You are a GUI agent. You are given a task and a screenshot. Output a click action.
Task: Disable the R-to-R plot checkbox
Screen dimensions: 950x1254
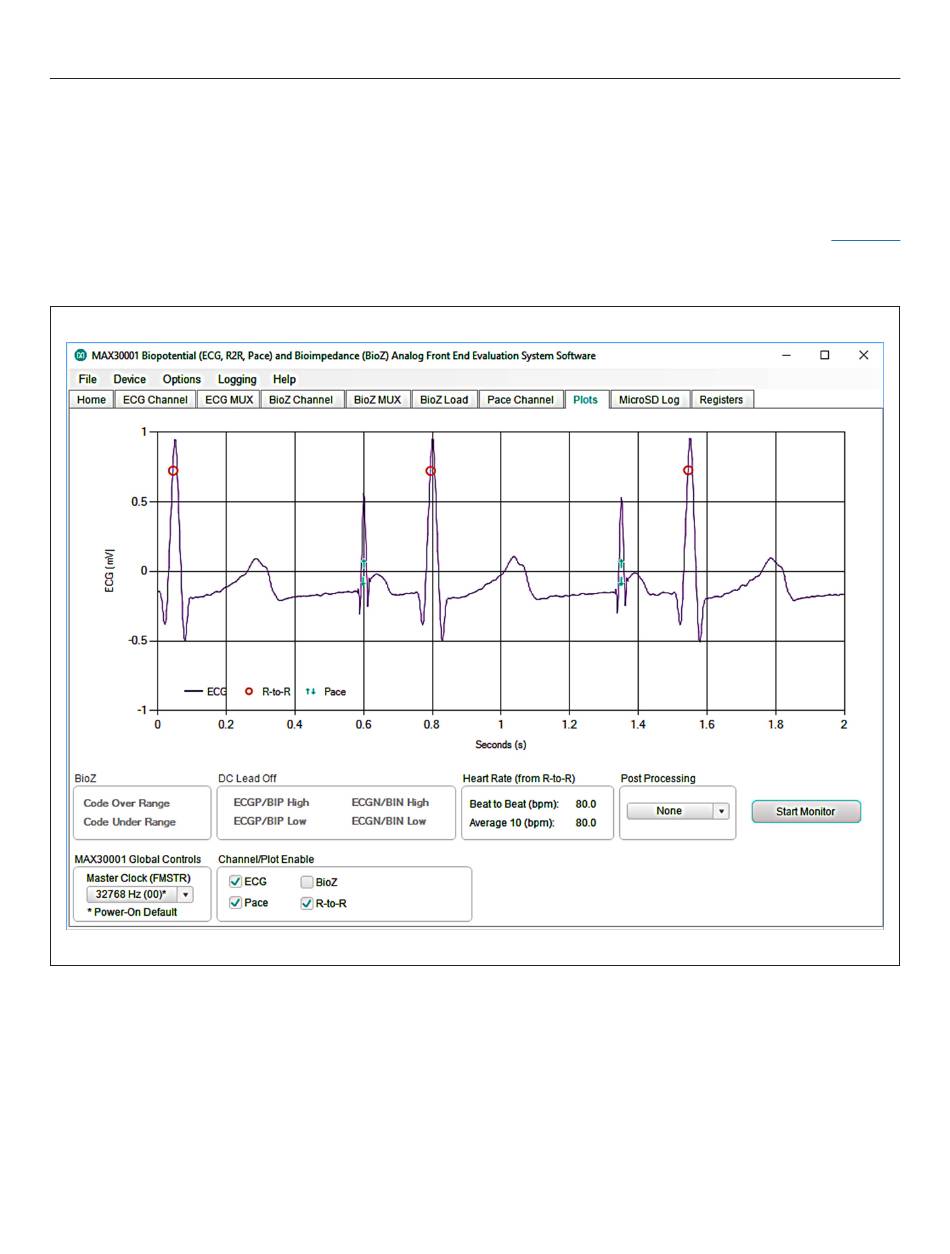[x=307, y=903]
